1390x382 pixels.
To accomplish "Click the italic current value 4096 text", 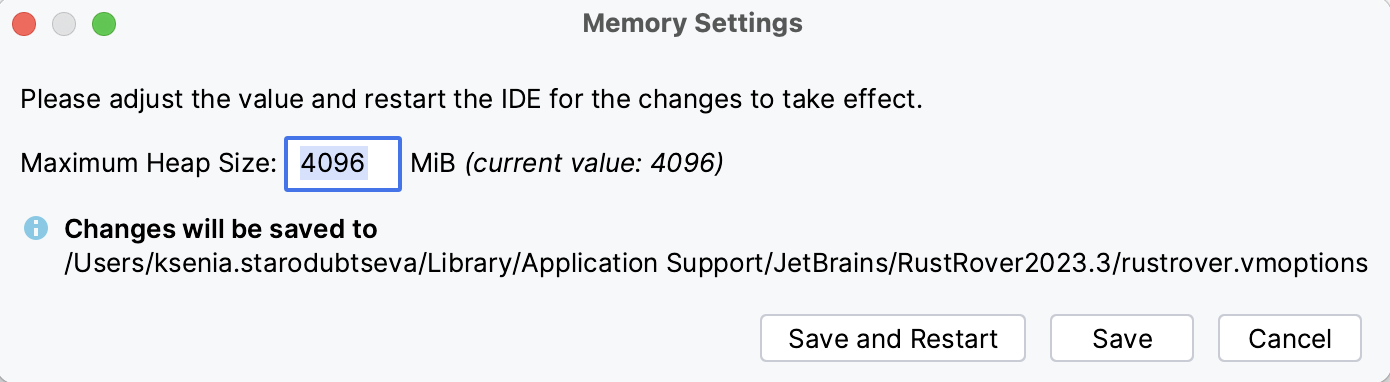I will coord(594,163).
